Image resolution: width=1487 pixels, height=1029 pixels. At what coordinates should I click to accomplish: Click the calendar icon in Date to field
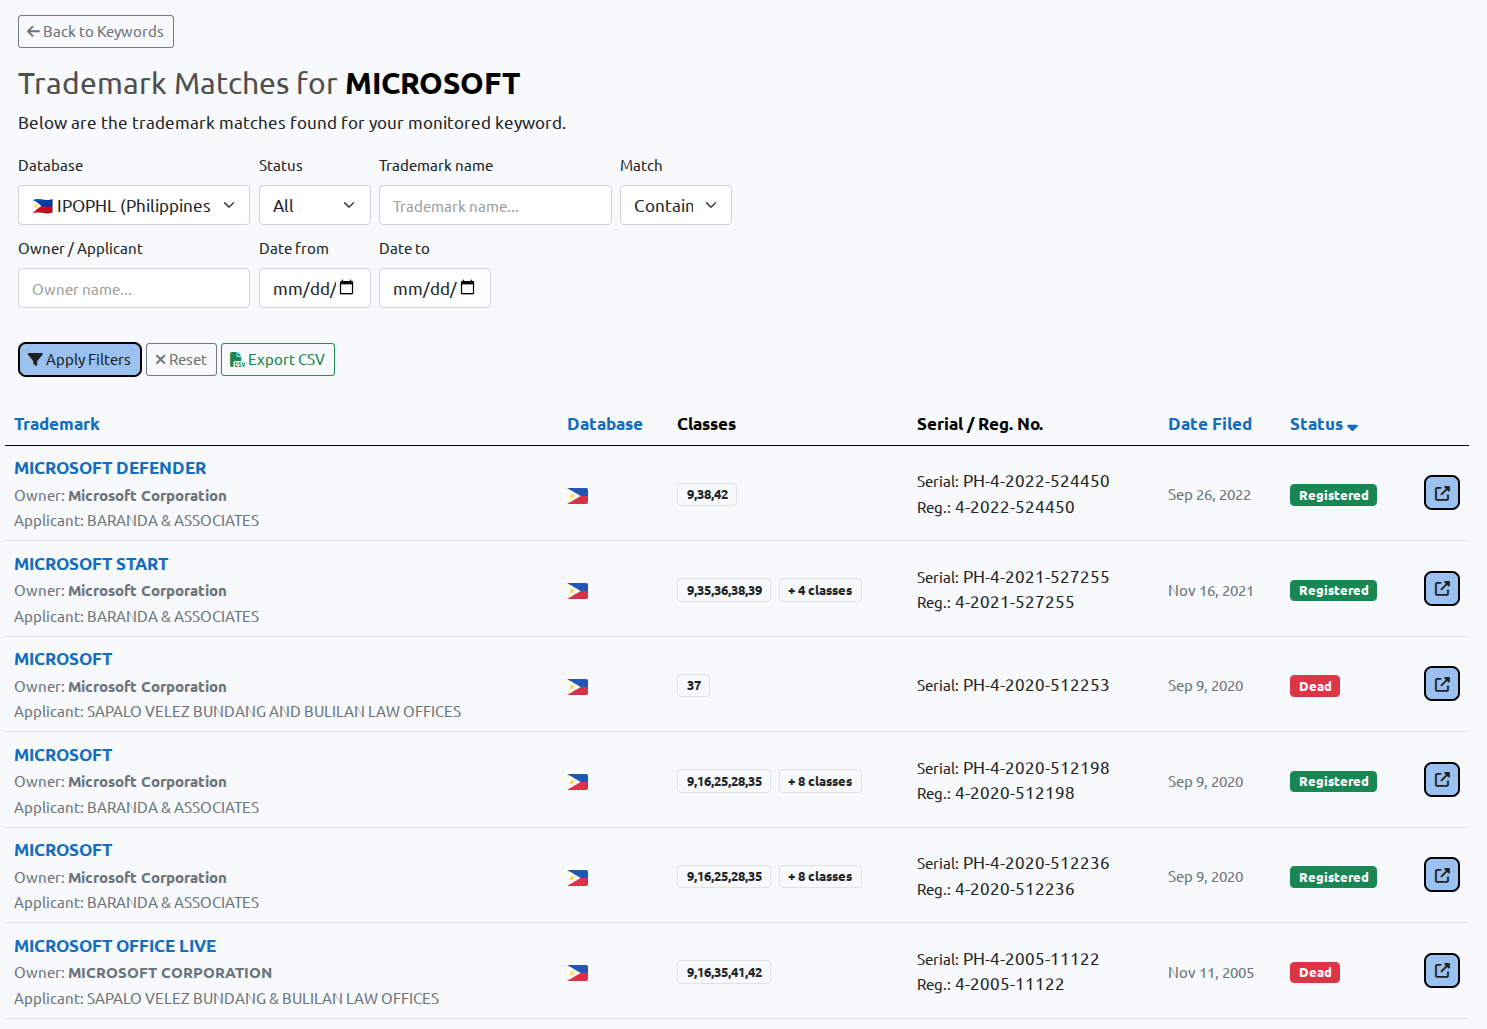click(x=467, y=288)
